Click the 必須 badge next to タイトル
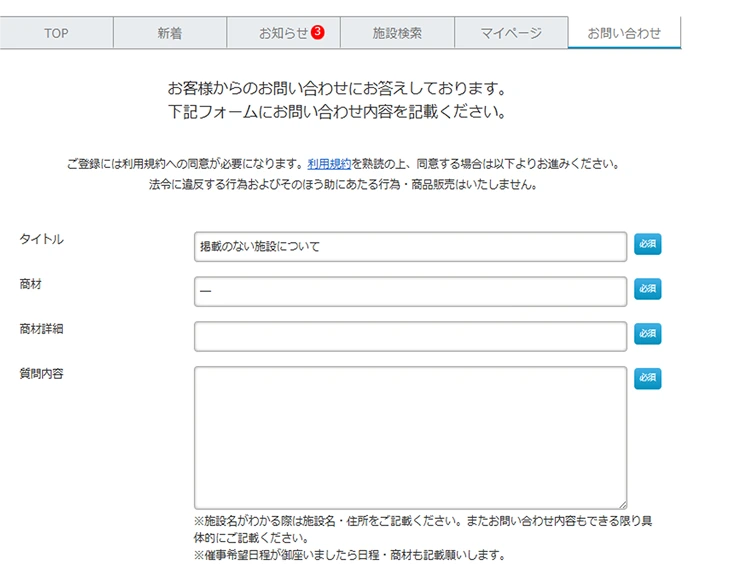 (647, 244)
